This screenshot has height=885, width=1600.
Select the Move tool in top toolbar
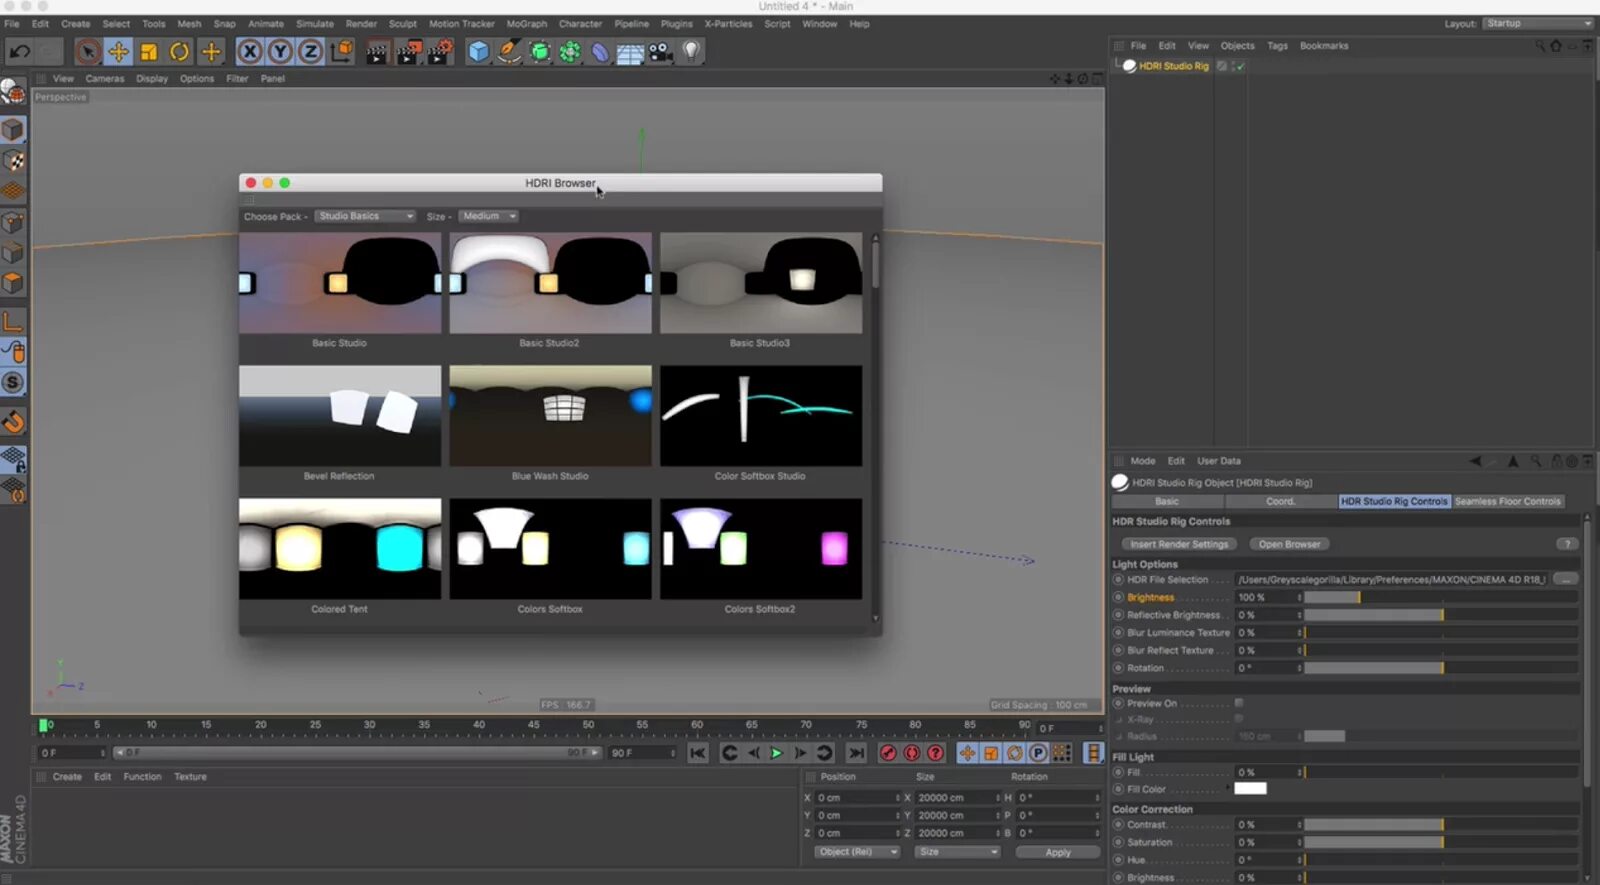coord(118,52)
